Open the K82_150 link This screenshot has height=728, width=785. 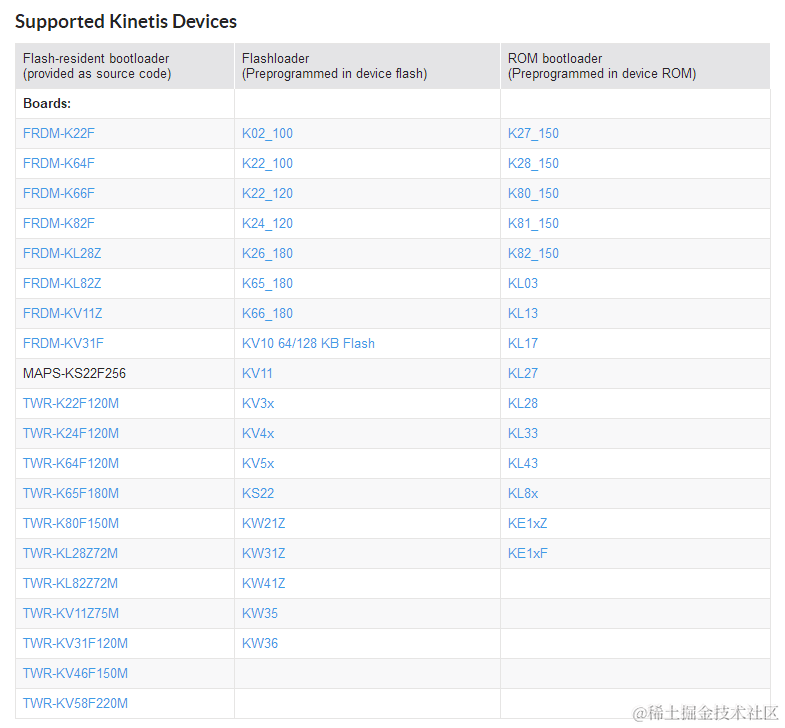pyautogui.click(x=533, y=254)
